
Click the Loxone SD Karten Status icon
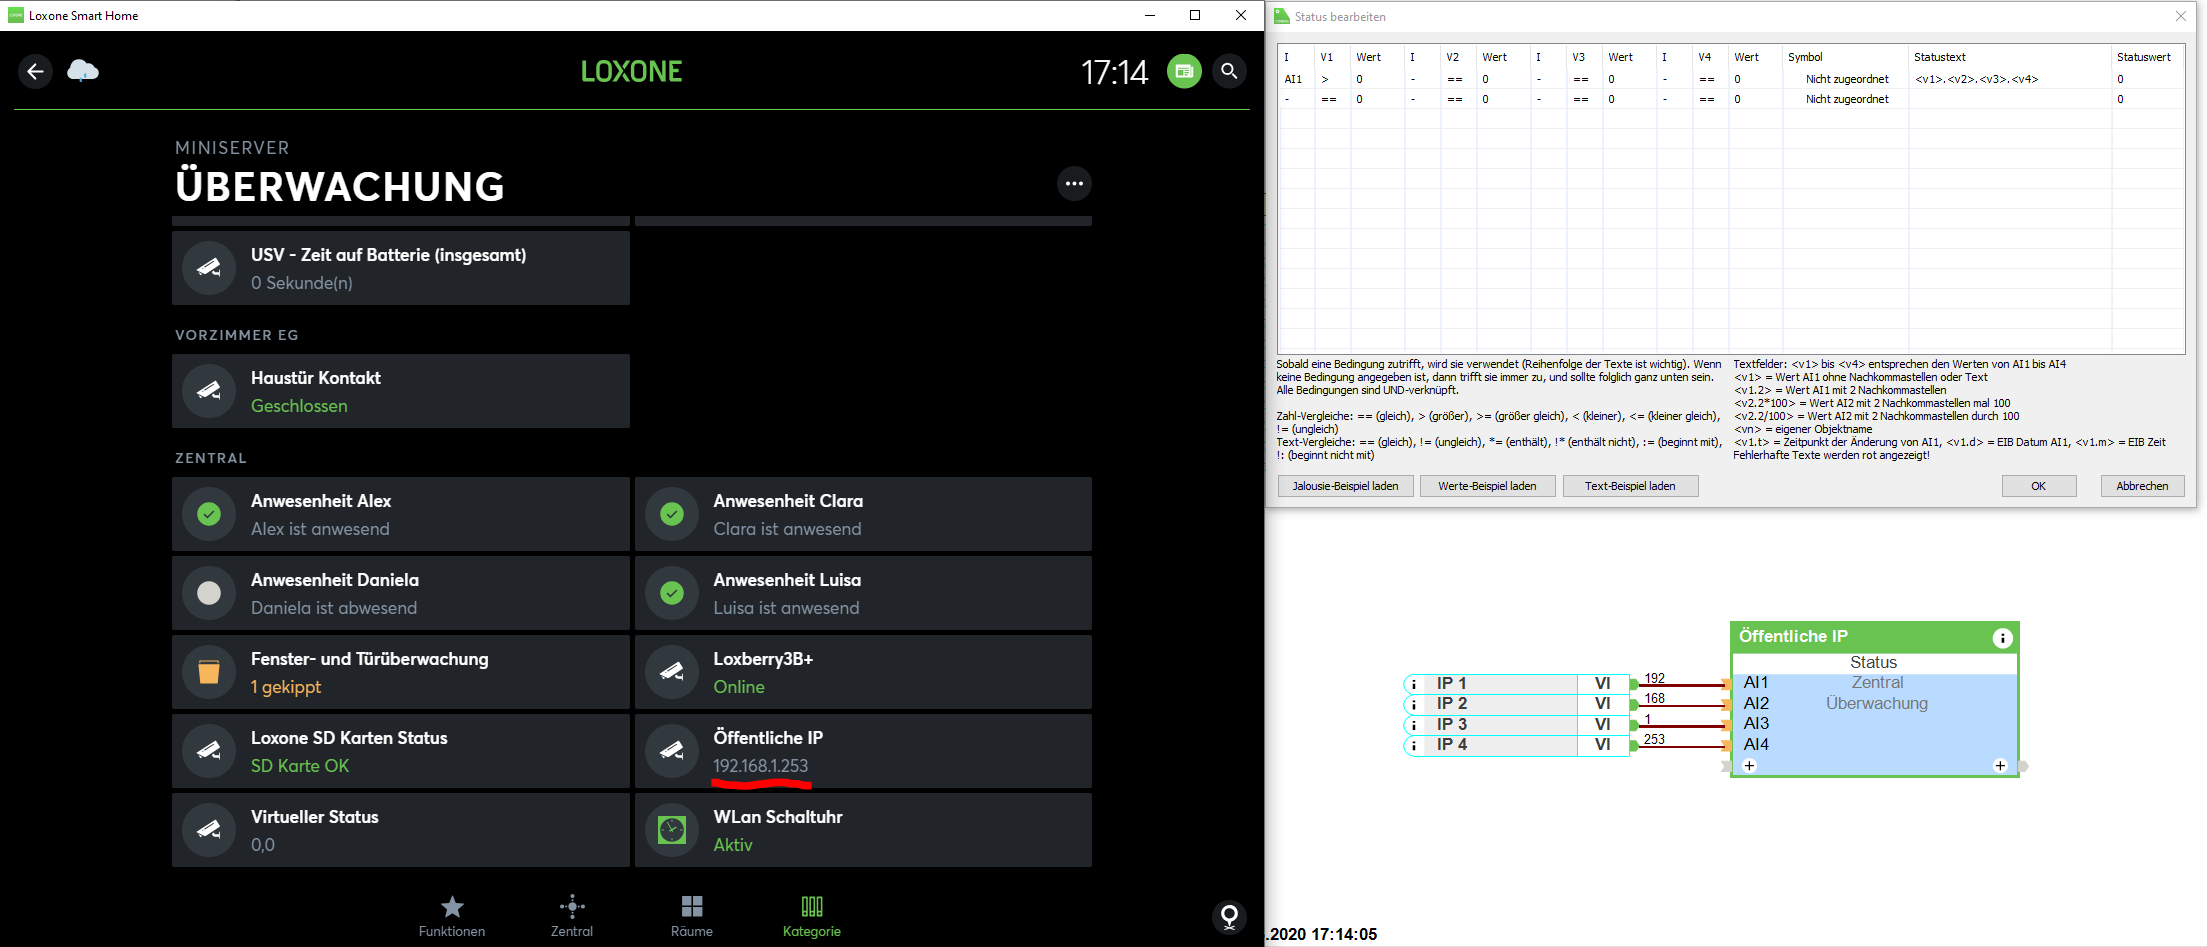point(209,751)
